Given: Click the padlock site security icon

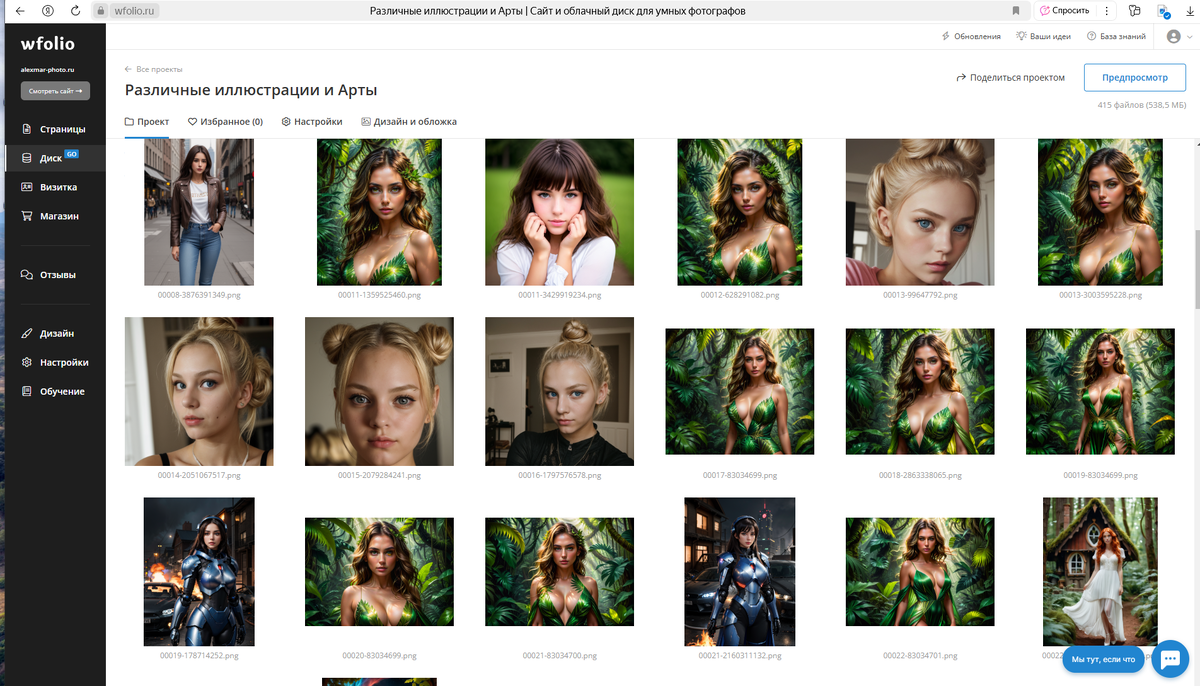Looking at the screenshot, I should (100, 11).
